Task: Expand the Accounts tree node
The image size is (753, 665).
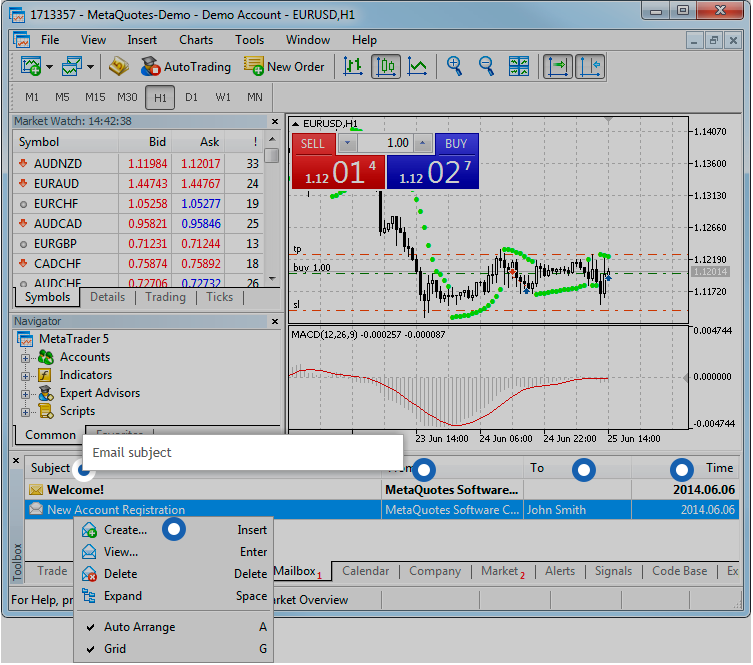Action: (25, 358)
